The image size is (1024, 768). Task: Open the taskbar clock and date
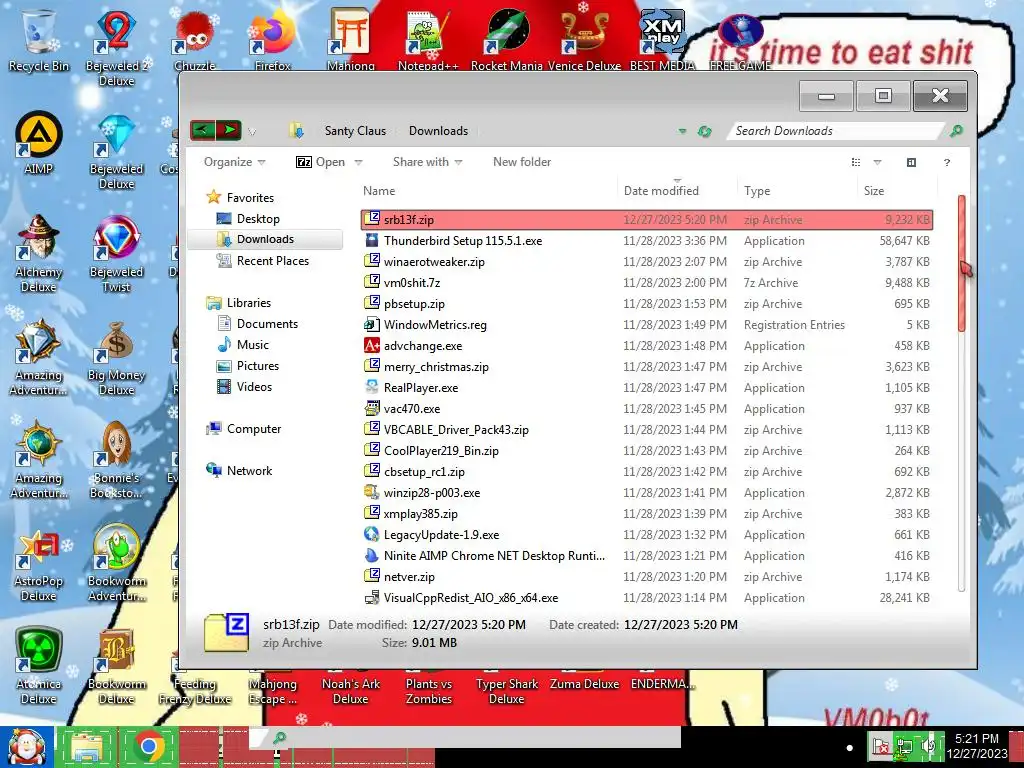pos(976,746)
